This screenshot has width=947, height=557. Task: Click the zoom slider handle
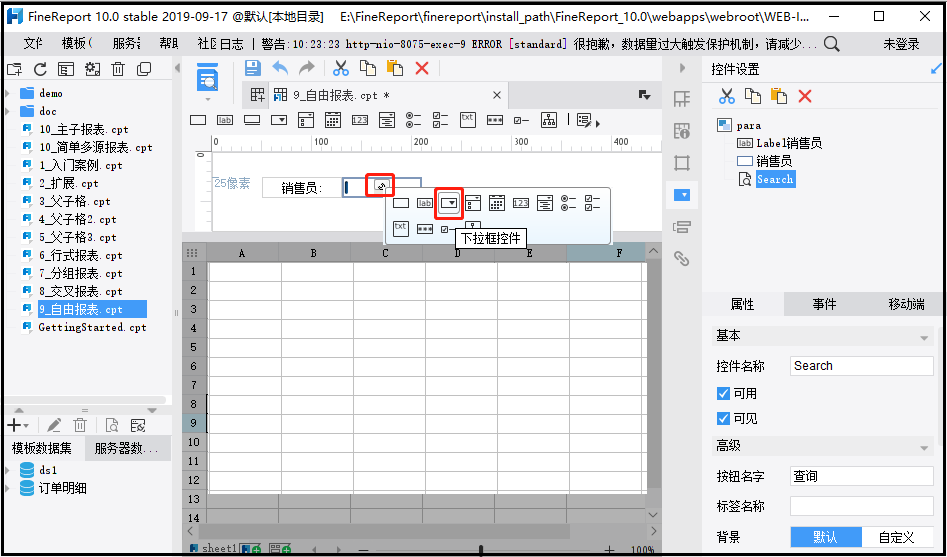pos(481,550)
